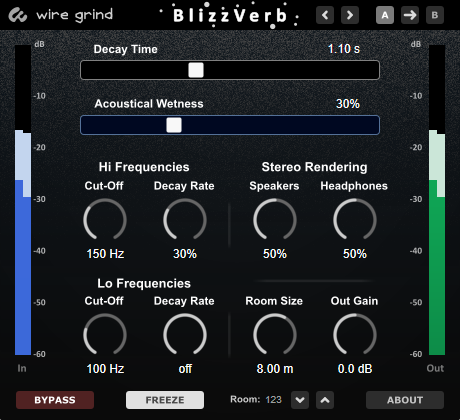Click the 0.0 dB out gain value

[355, 369]
